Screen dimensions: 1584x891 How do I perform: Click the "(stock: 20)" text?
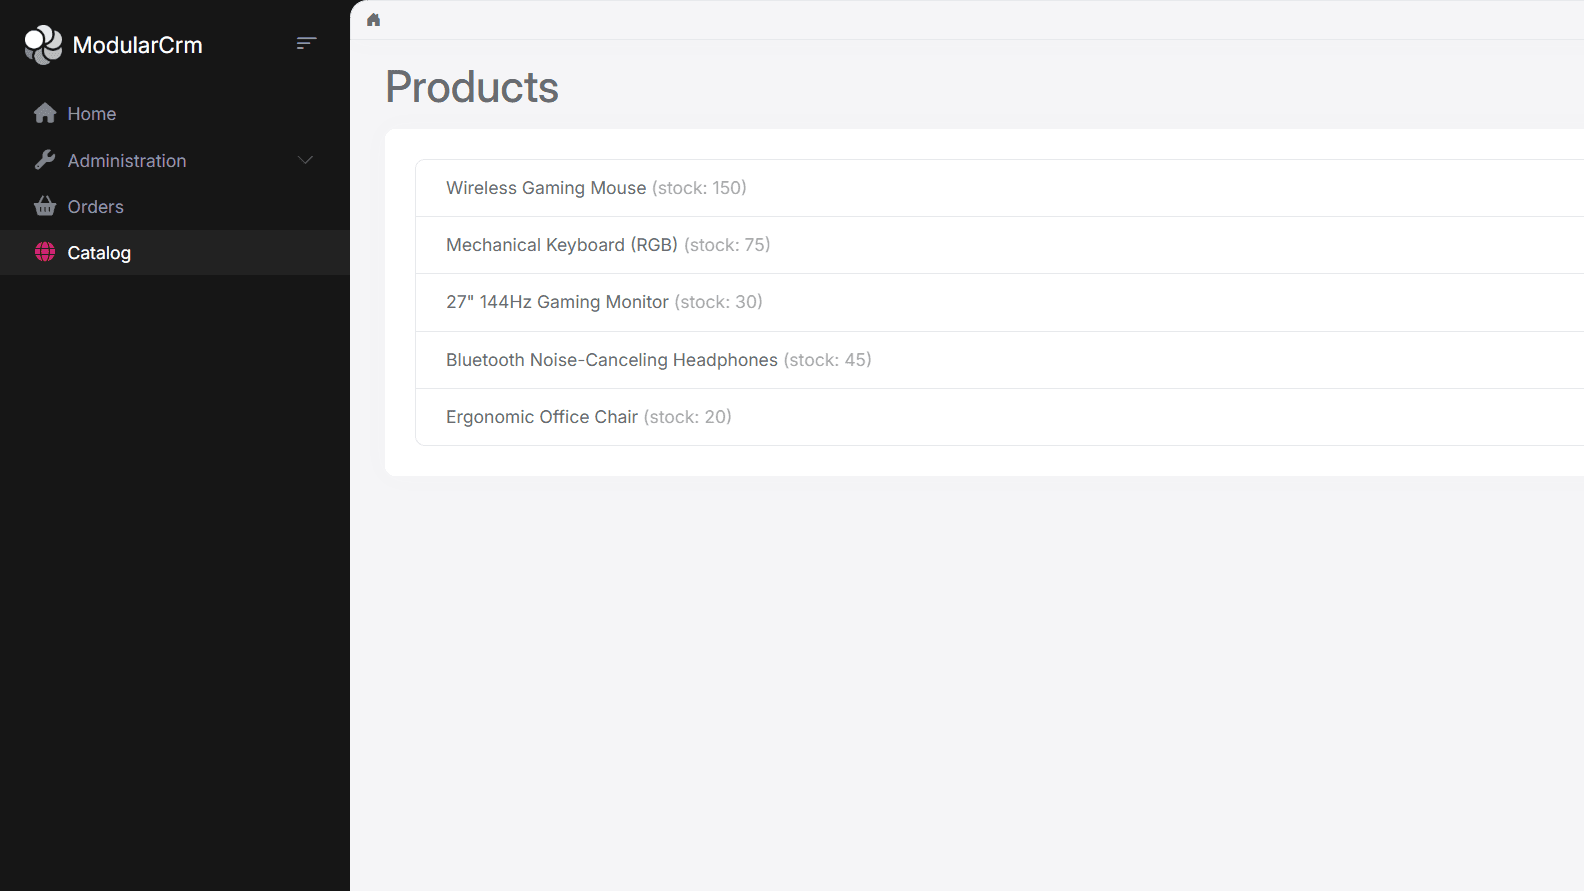click(687, 417)
